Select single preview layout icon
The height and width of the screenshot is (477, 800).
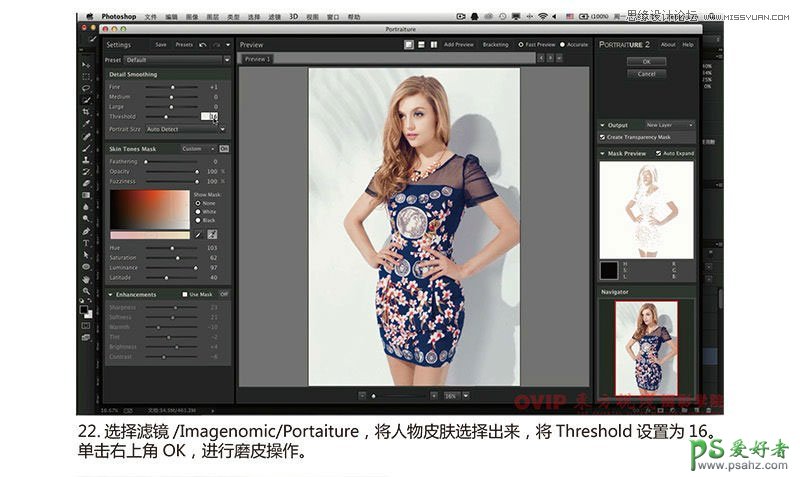coord(409,45)
